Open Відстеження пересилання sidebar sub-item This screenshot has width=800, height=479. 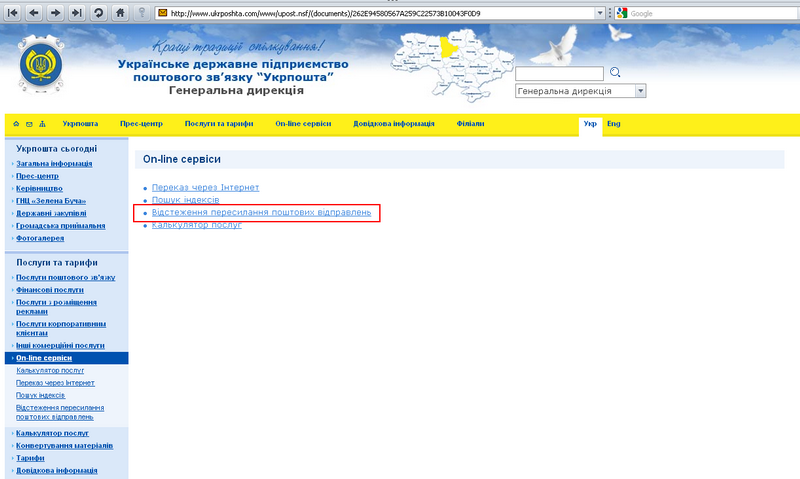tap(60, 413)
